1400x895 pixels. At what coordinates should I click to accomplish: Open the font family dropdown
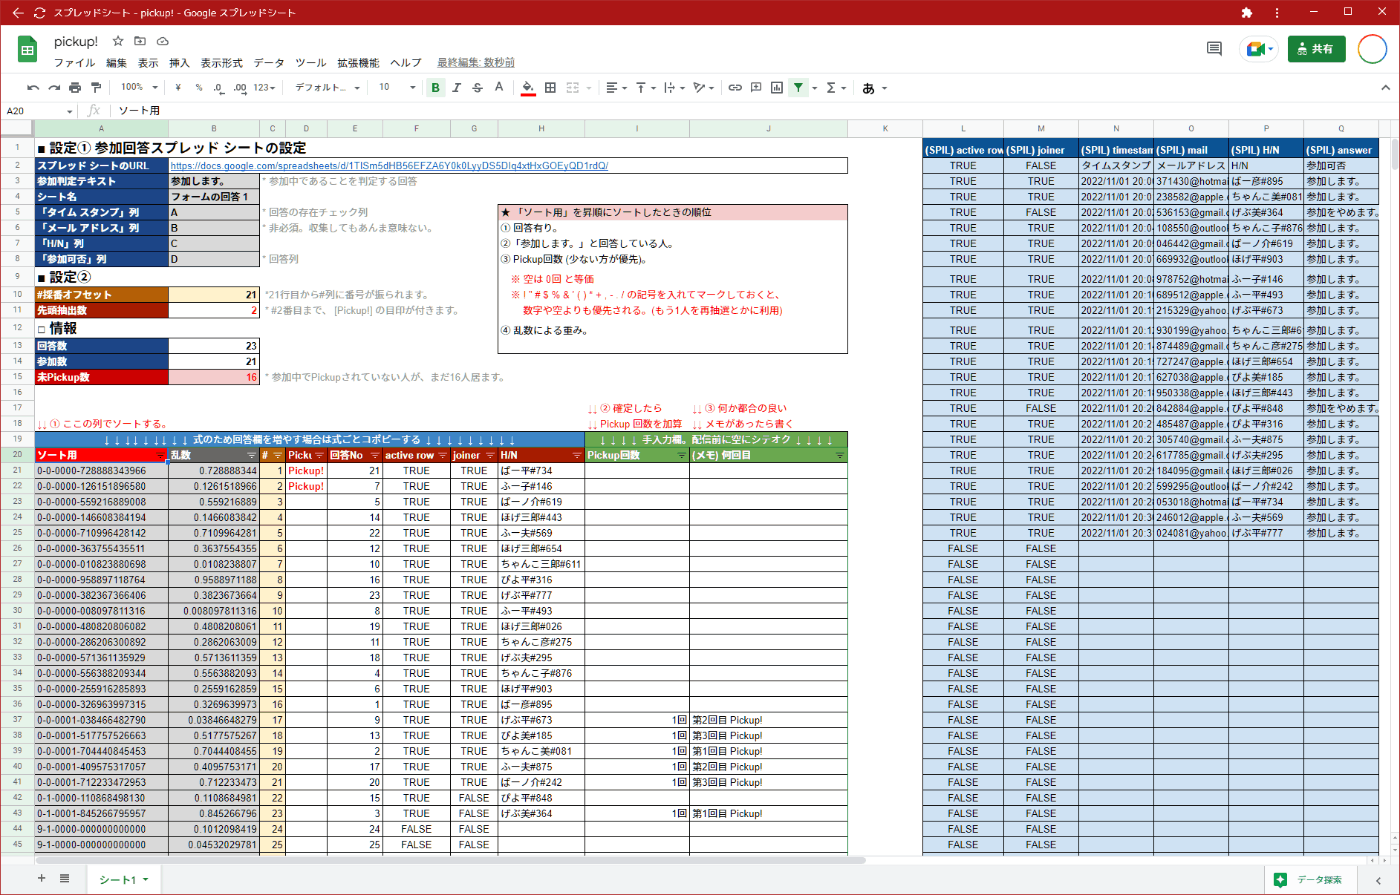point(329,88)
